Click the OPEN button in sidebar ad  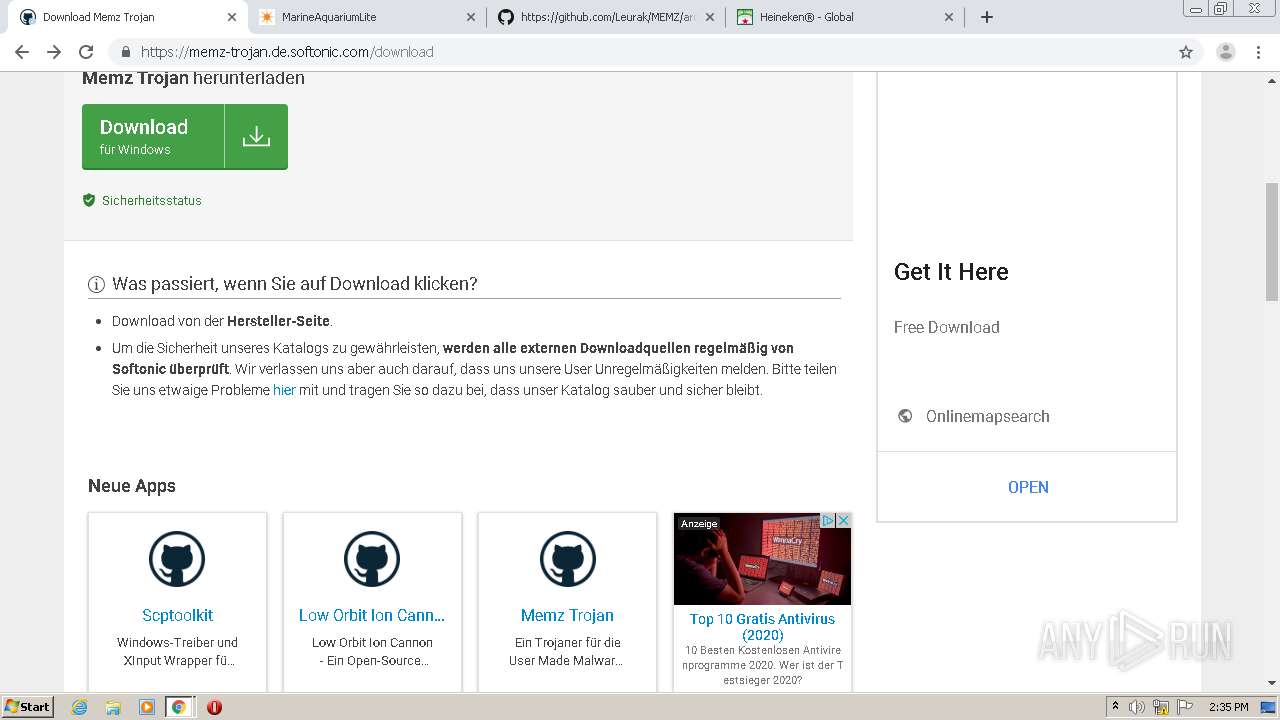[1028, 487]
